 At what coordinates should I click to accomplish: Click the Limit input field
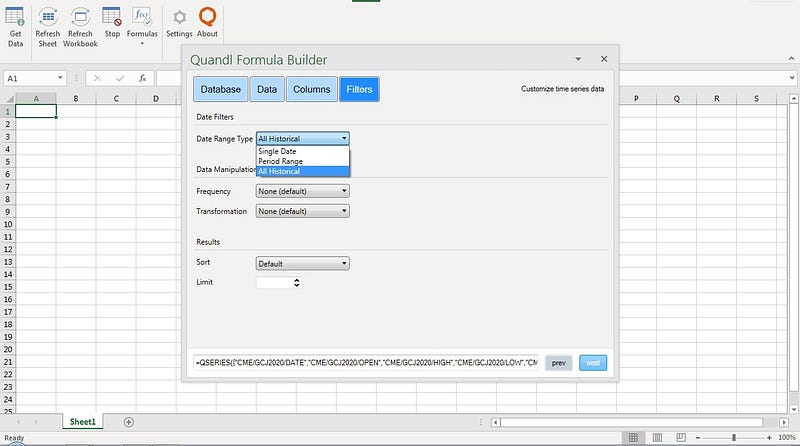coord(274,282)
